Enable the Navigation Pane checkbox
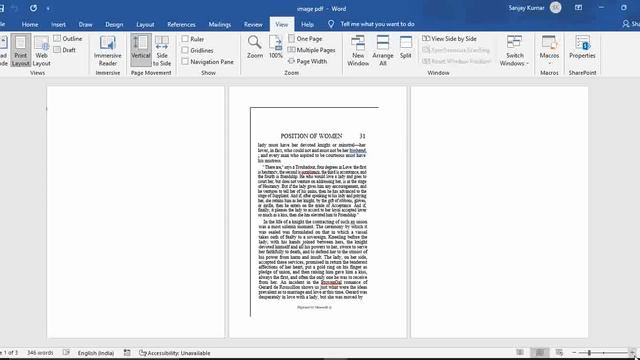The height and width of the screenshot is (360, 640). (185, 62)
